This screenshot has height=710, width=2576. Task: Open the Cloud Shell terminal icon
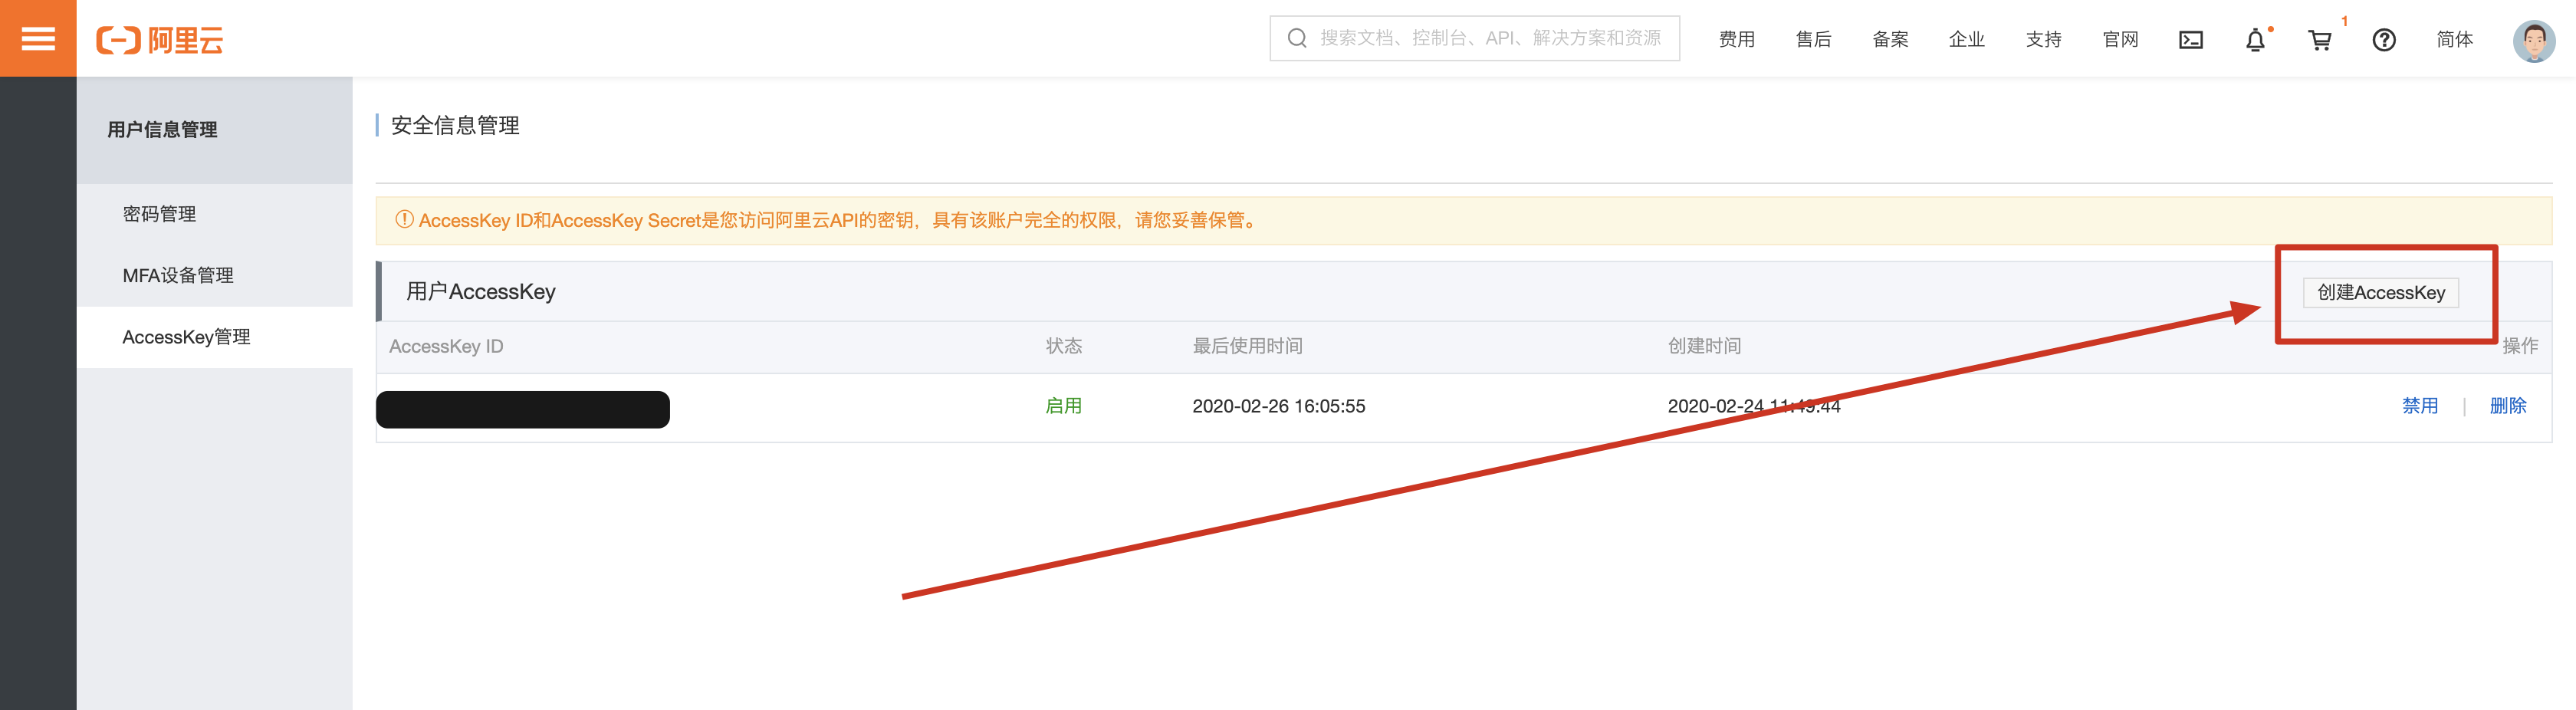2190,40
